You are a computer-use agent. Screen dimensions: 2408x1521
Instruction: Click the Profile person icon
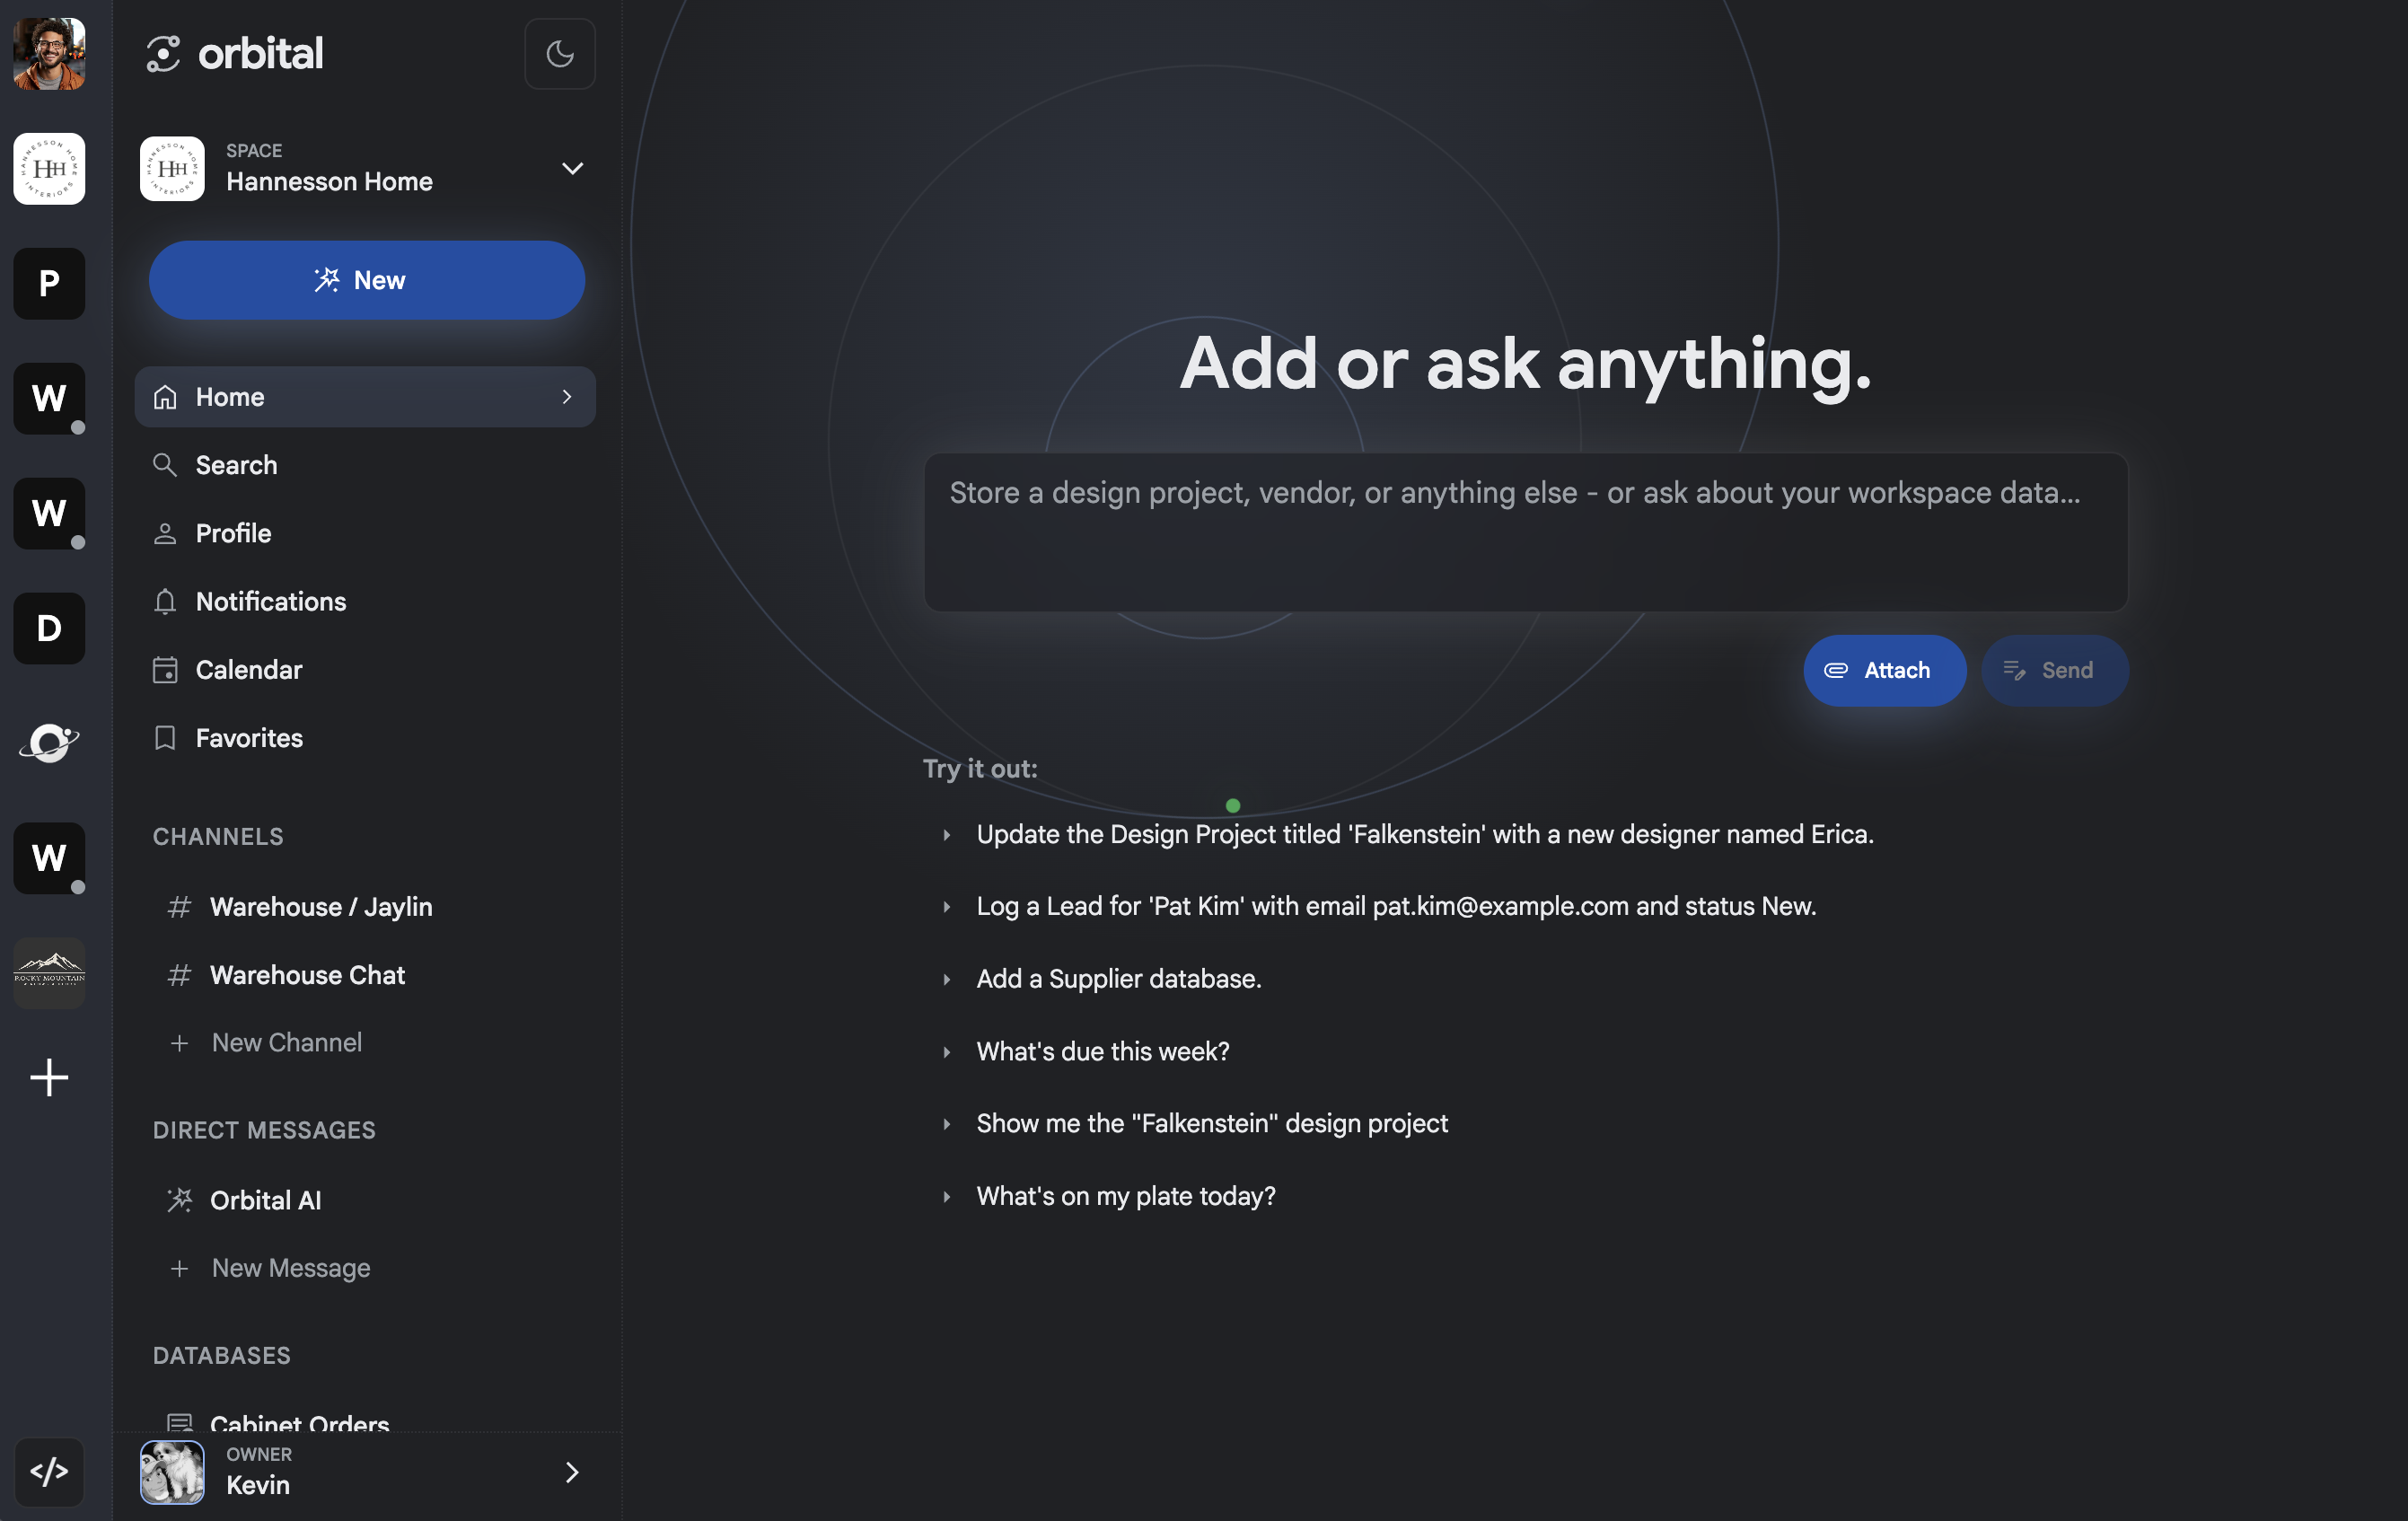coord(165,533)
